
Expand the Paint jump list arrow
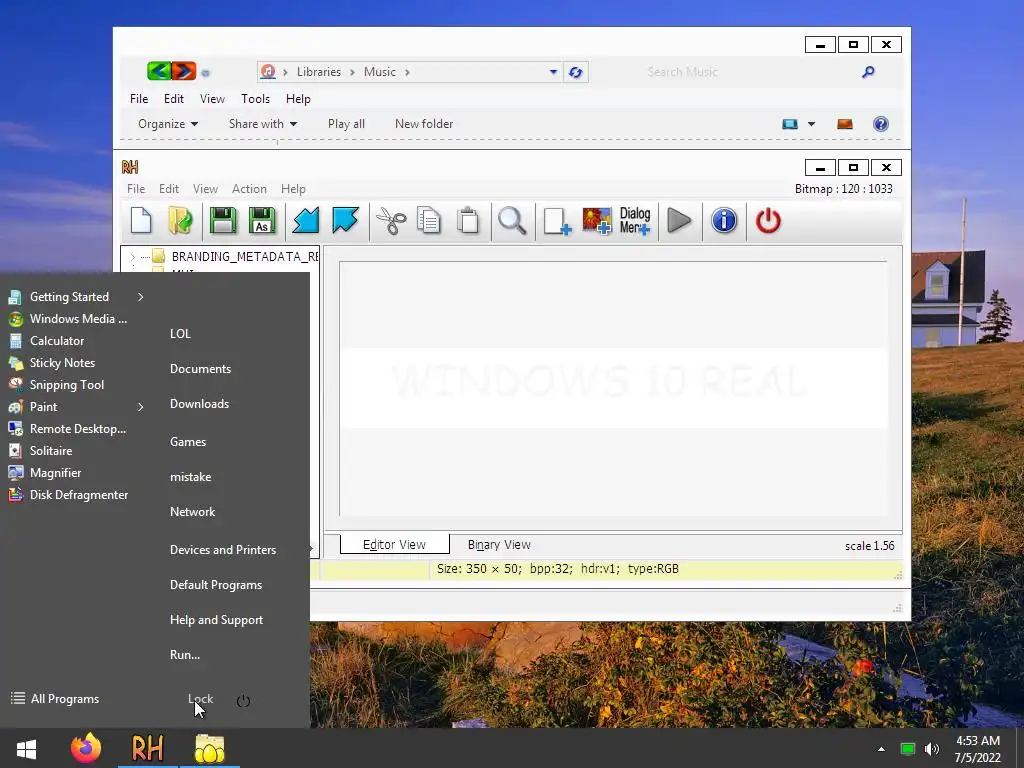click(x=140, y=407)
